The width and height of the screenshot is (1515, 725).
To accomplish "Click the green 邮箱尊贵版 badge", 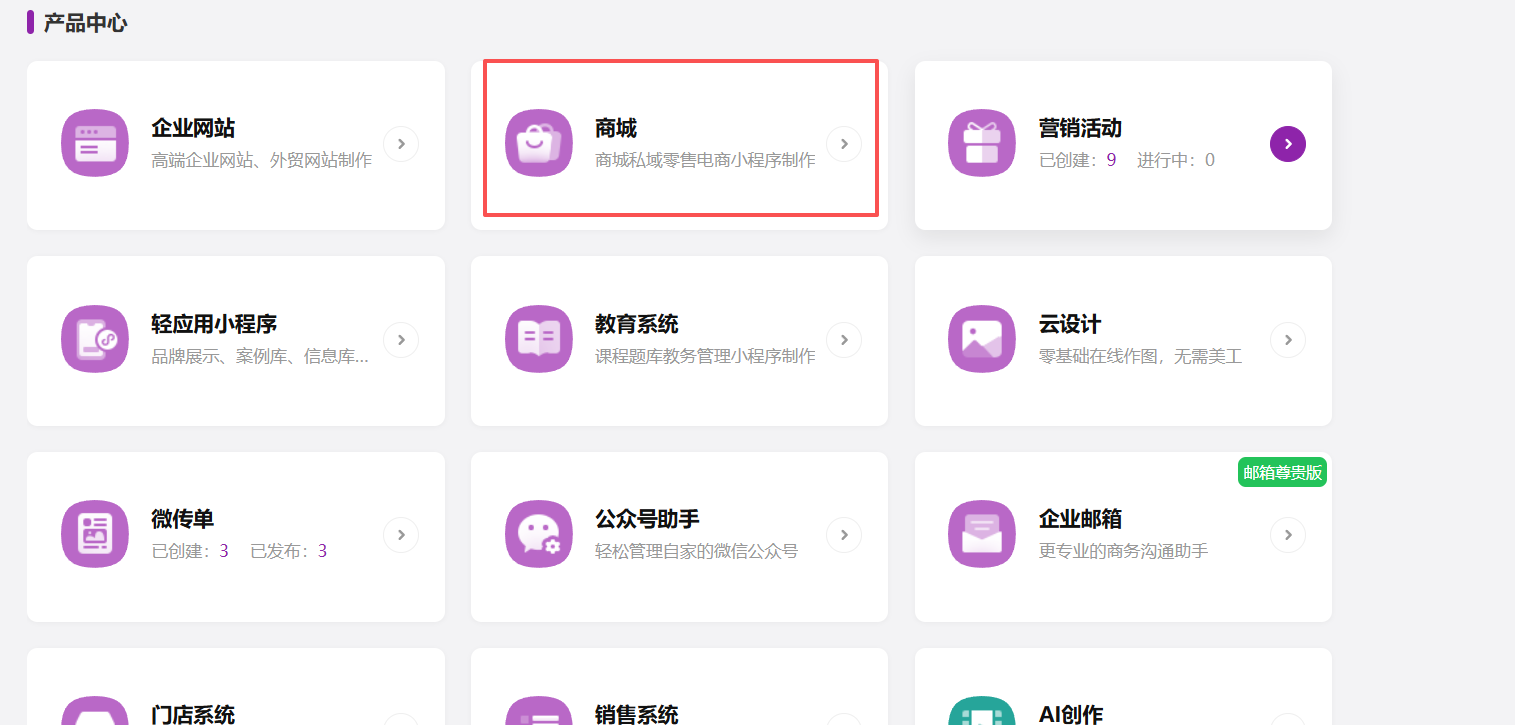I will 1282,472.
